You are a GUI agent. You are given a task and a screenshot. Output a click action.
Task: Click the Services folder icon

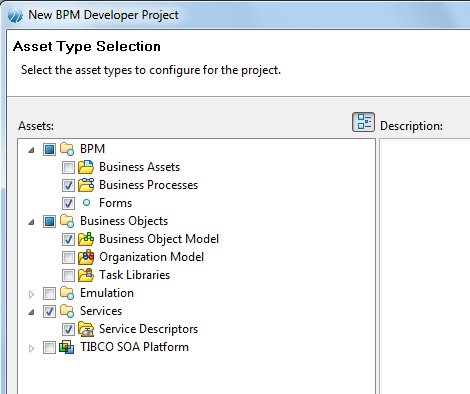(67, 311)
